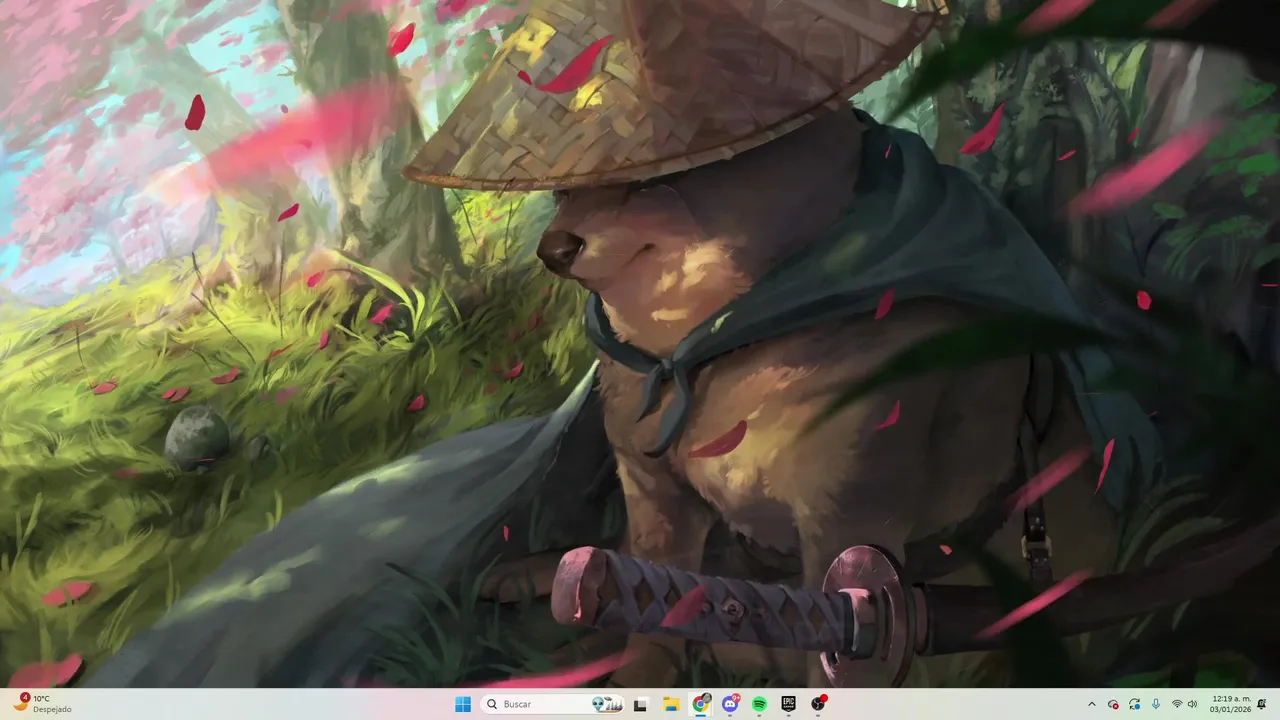The image size is (1280, 720).
Task: Switch to Google Chrome in the taskbar
Action: pos(701,704)
